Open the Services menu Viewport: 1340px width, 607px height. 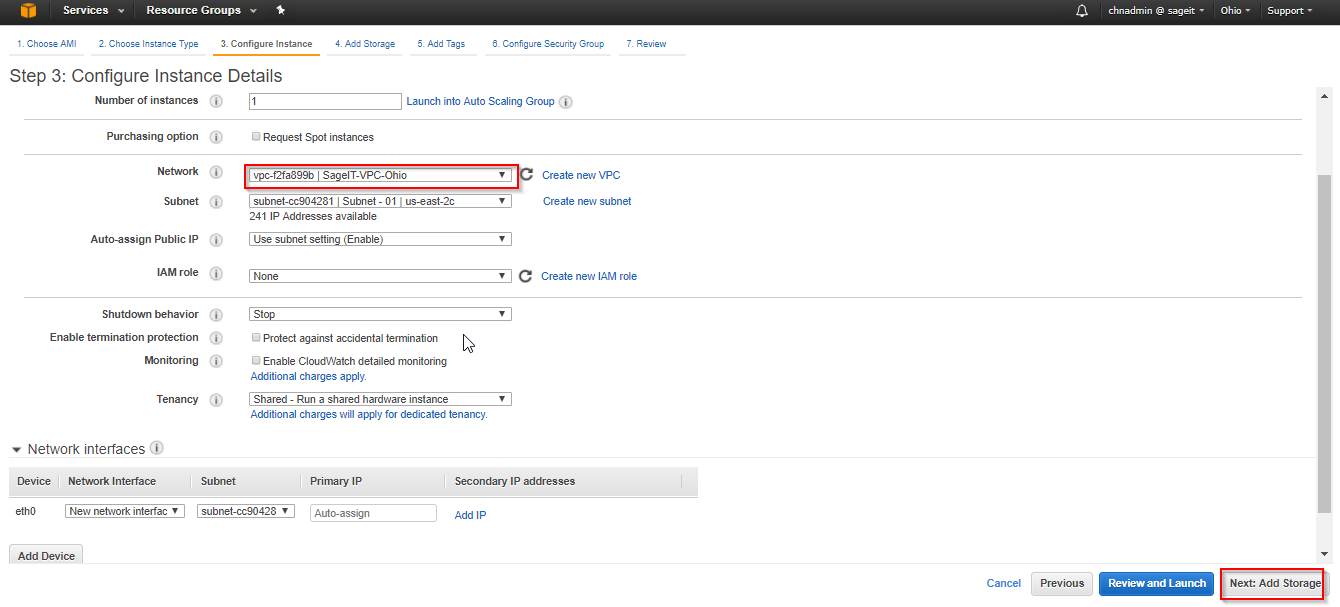pyautogui.click(x=93, y=11)
